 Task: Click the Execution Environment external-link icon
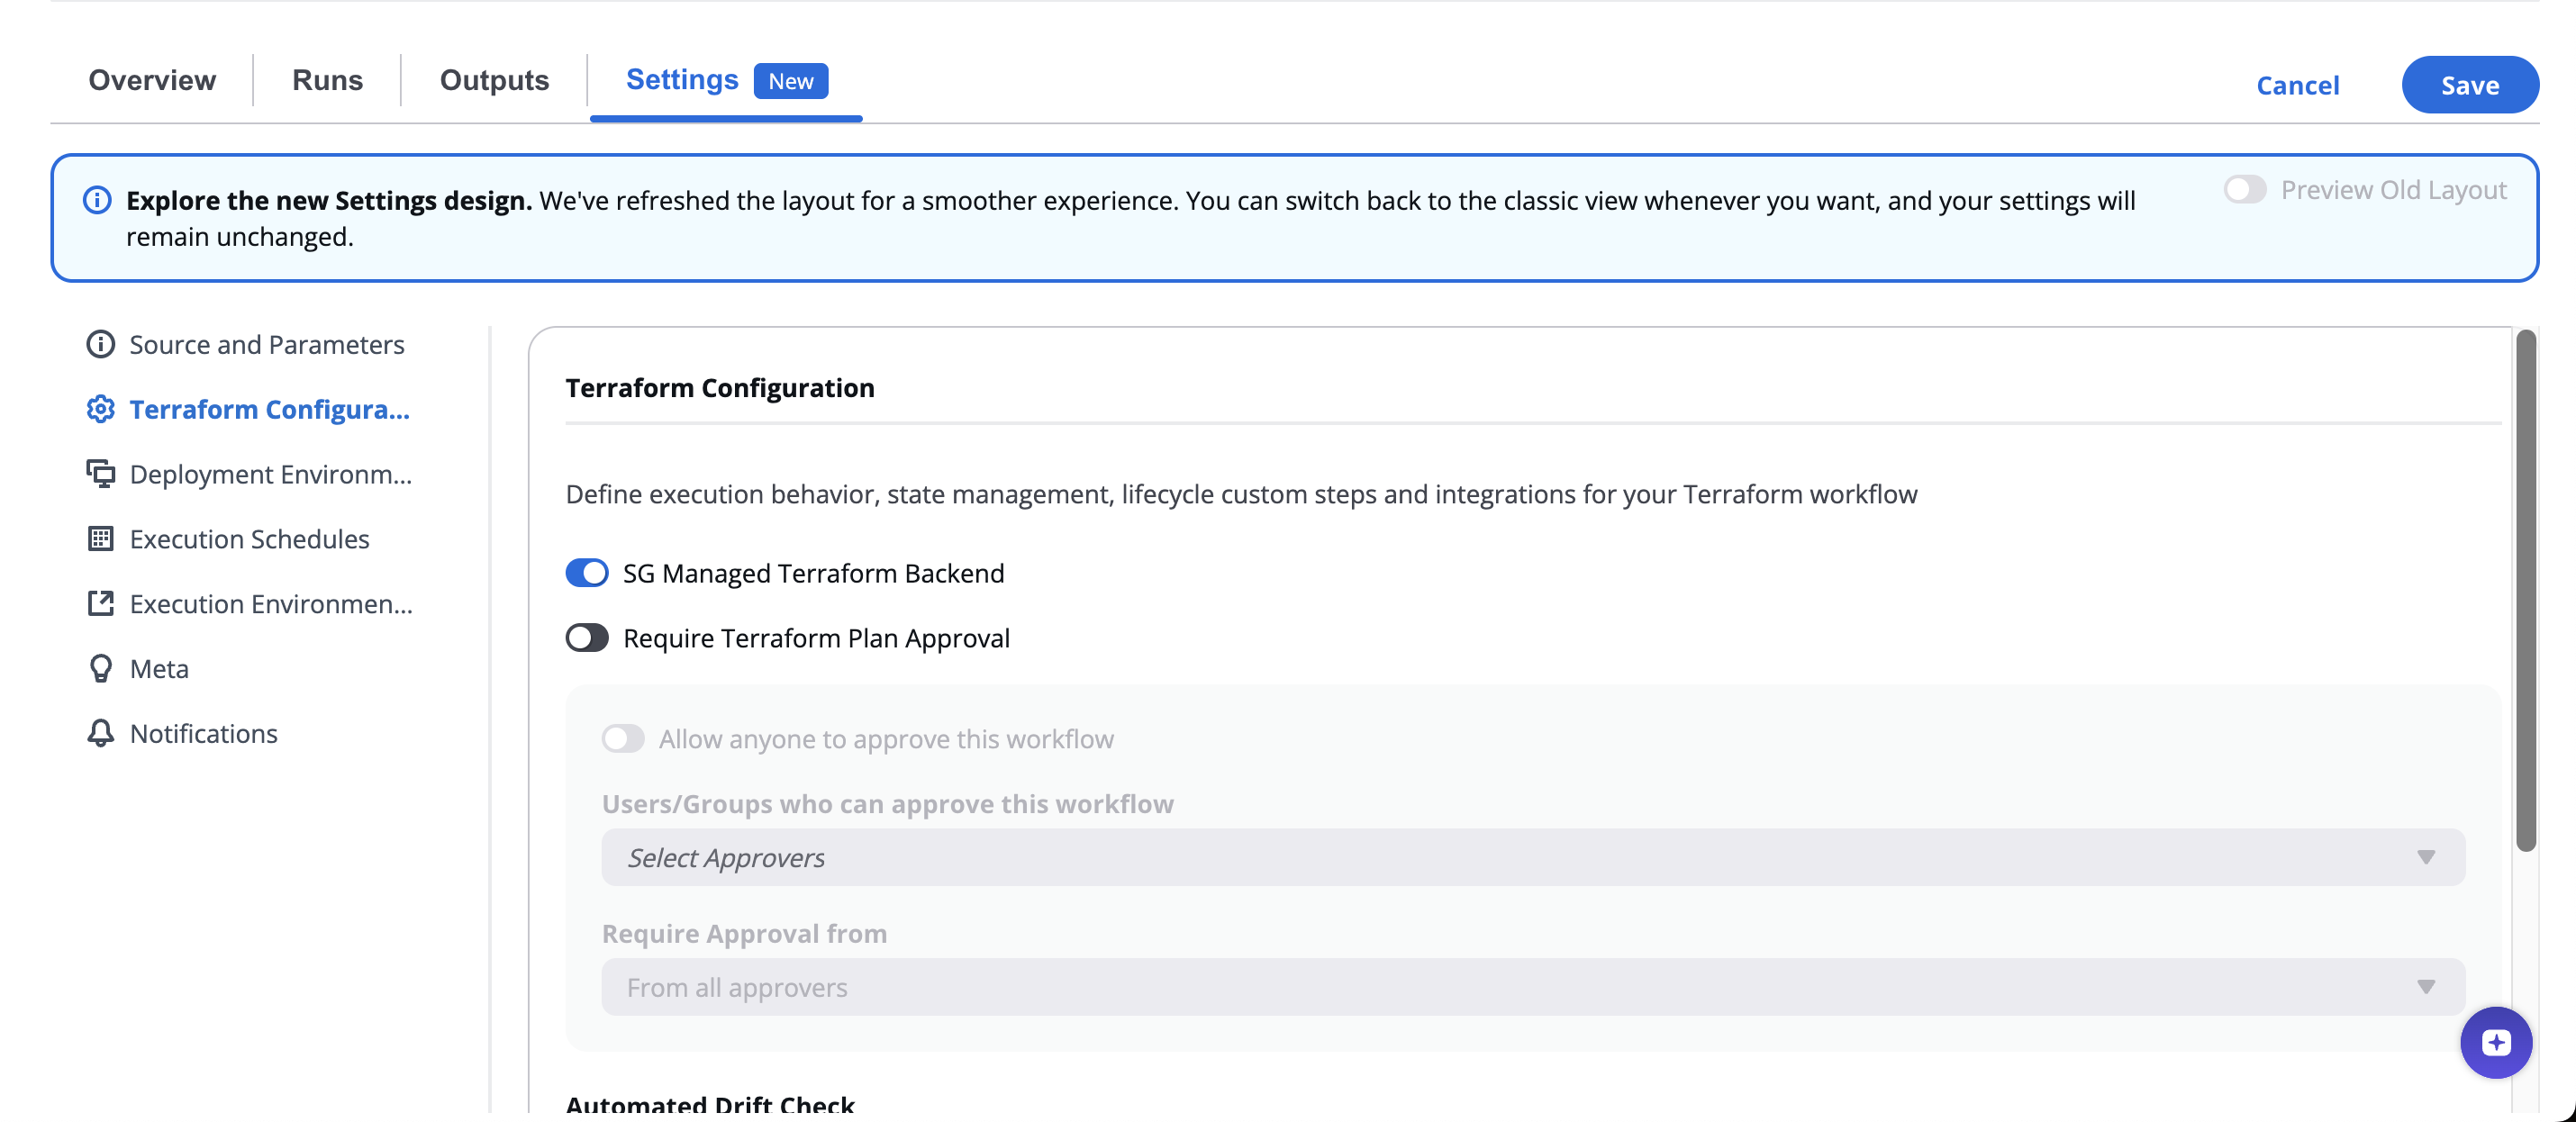(x=100, y=604)
